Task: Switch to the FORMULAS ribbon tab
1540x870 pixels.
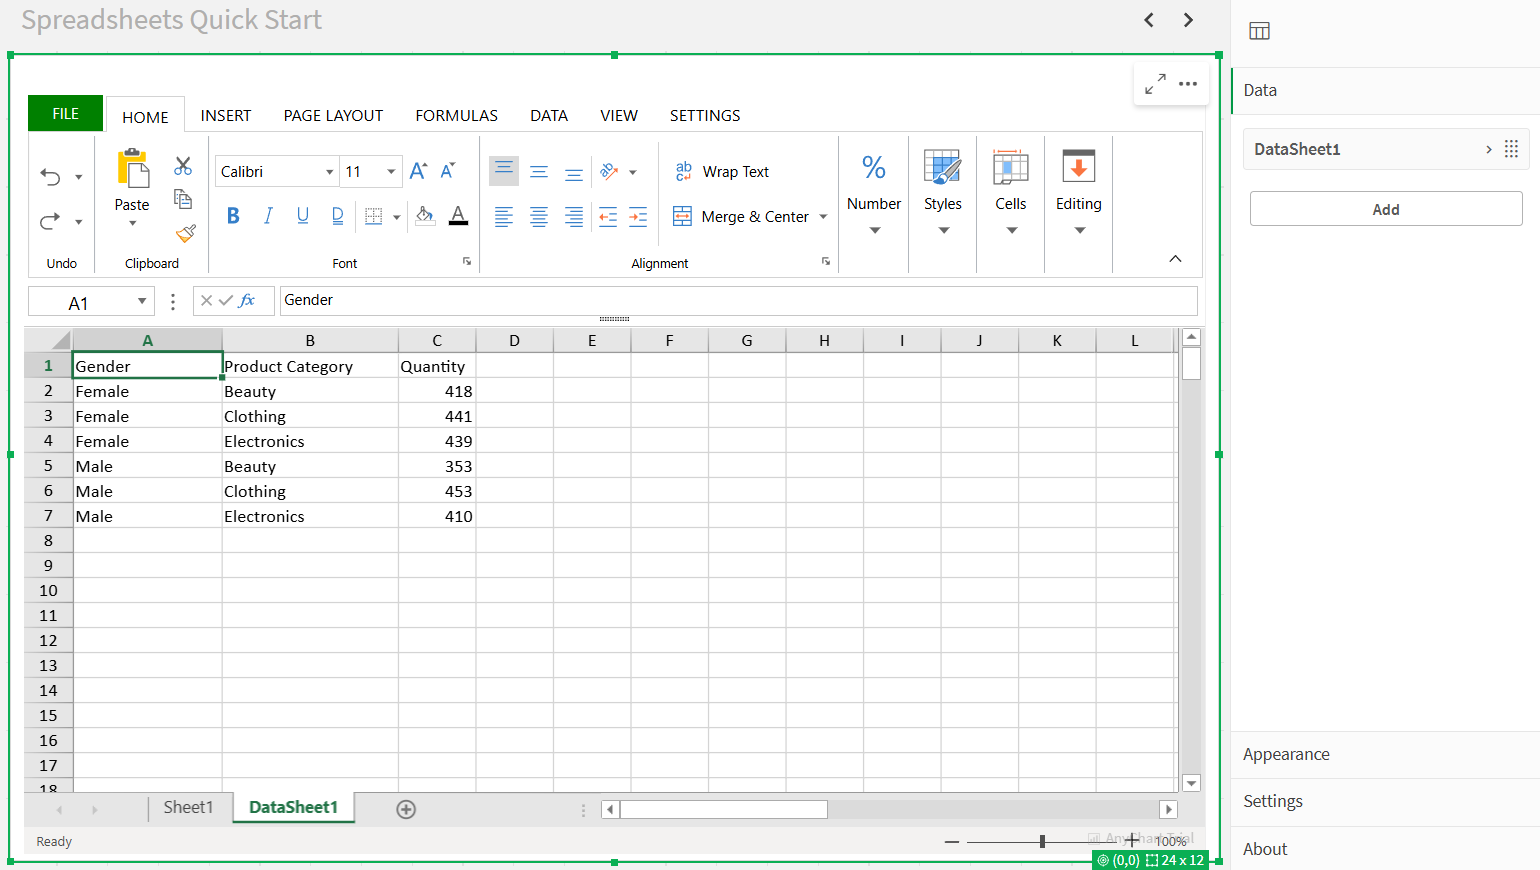Action: pyautogui.click(x=456, y=115)
